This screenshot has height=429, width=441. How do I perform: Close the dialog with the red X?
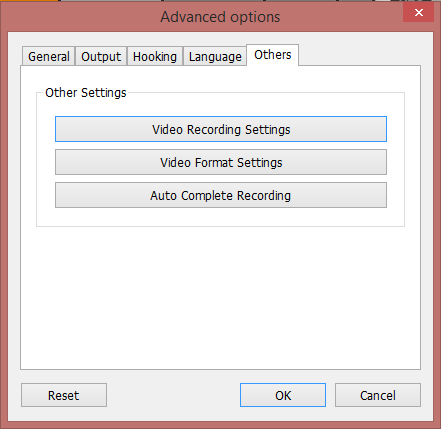(419, 13)
